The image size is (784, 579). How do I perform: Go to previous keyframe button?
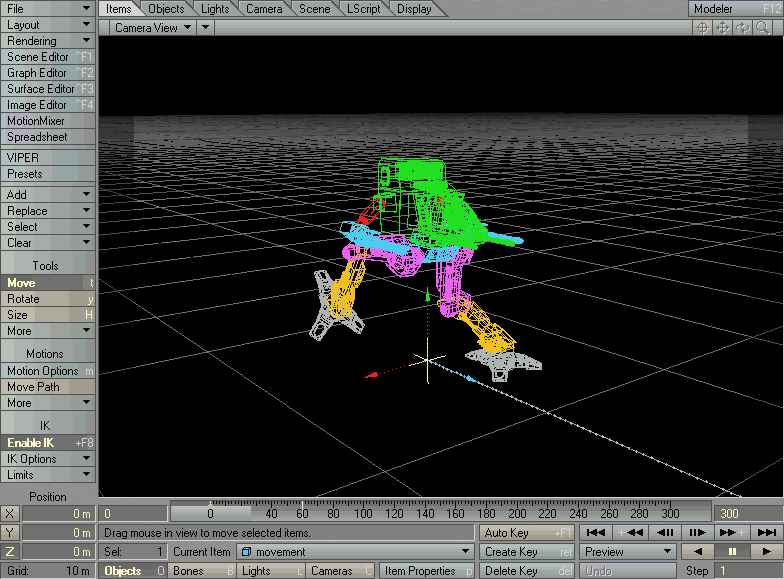pos(631,532)
